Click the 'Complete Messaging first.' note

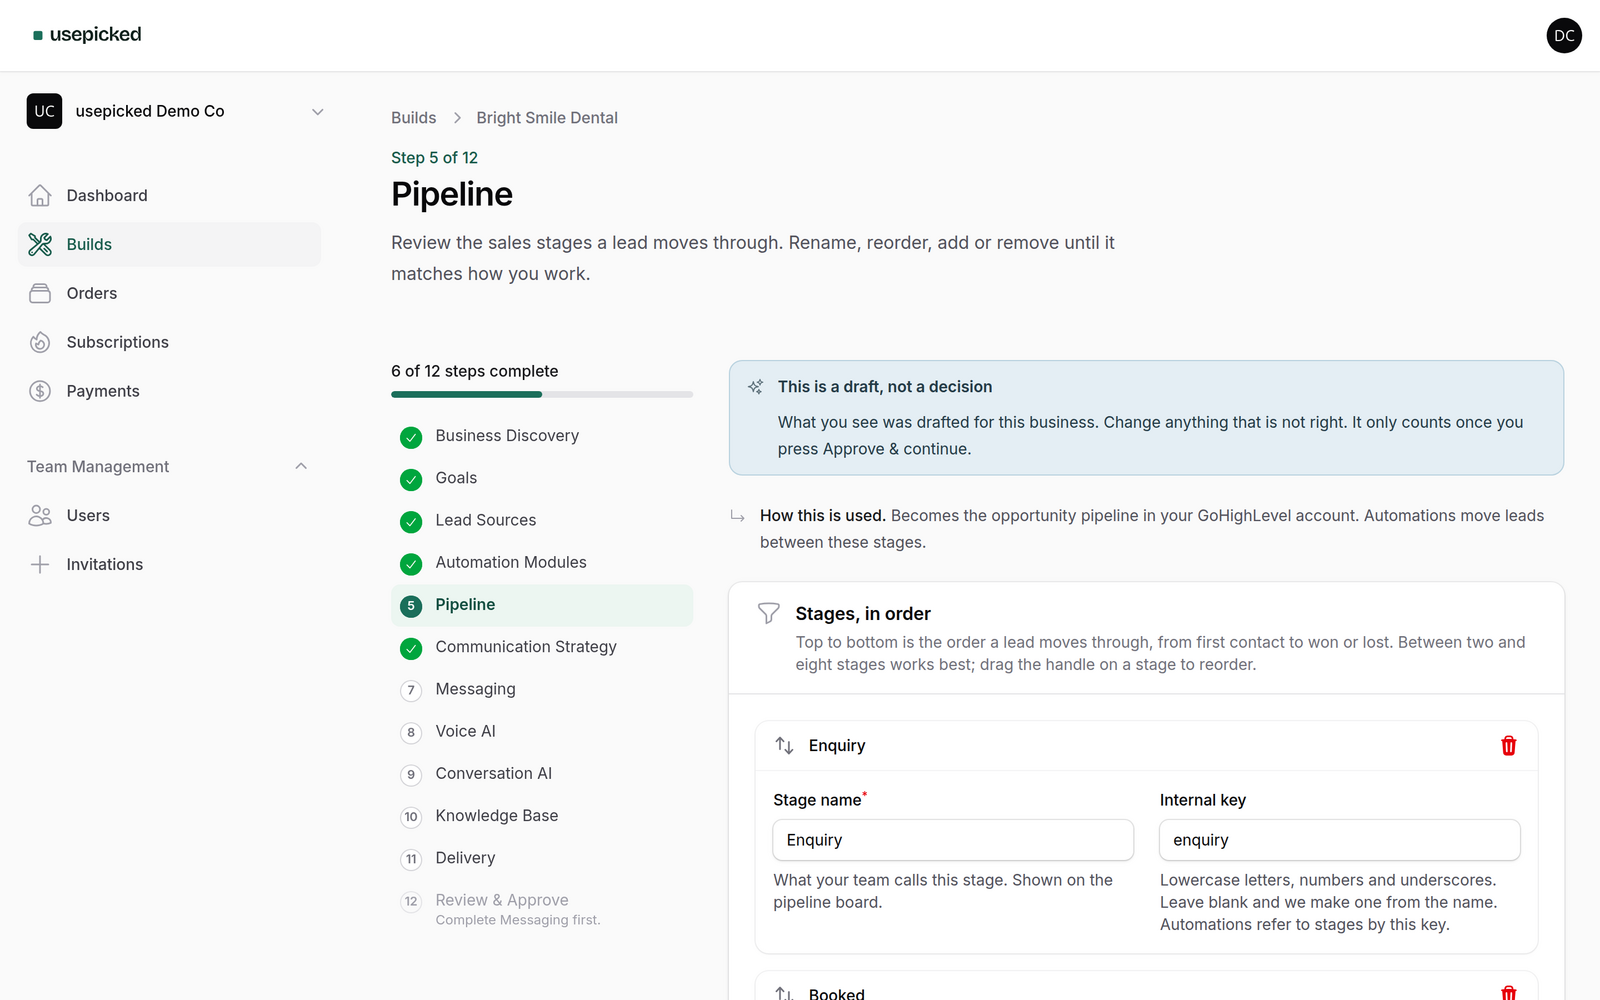click(518, 920)
